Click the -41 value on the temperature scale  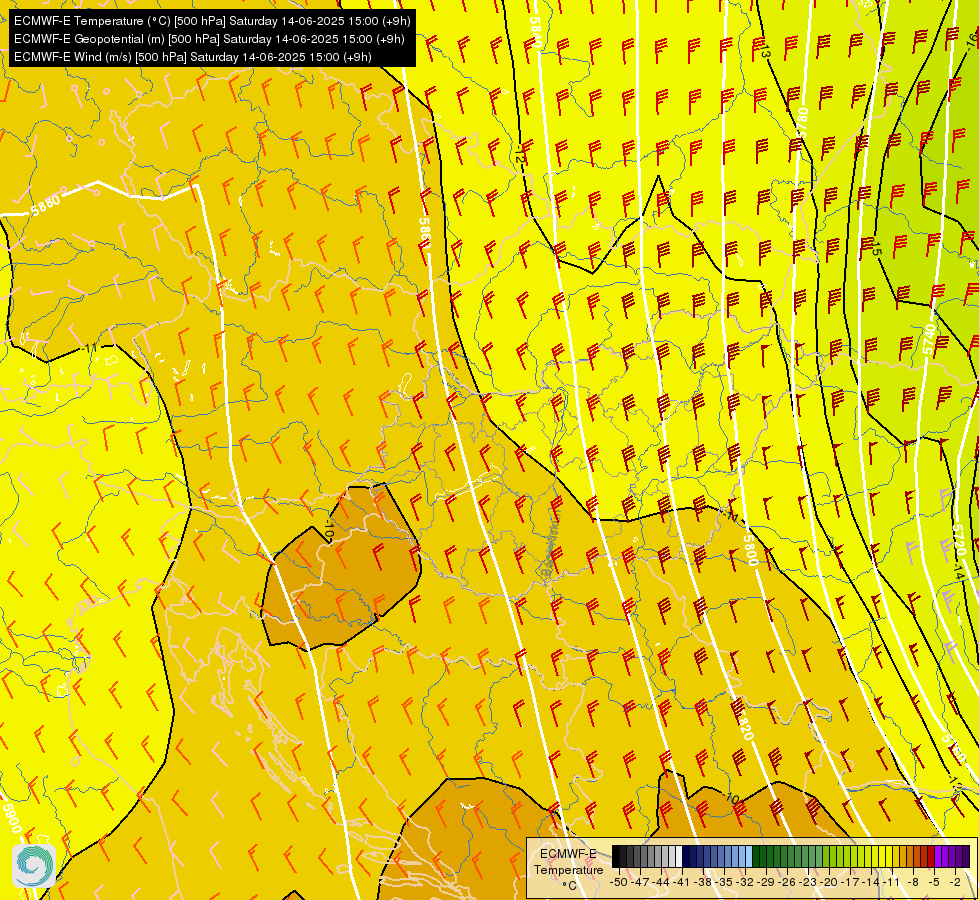click(x=681, y=882)
